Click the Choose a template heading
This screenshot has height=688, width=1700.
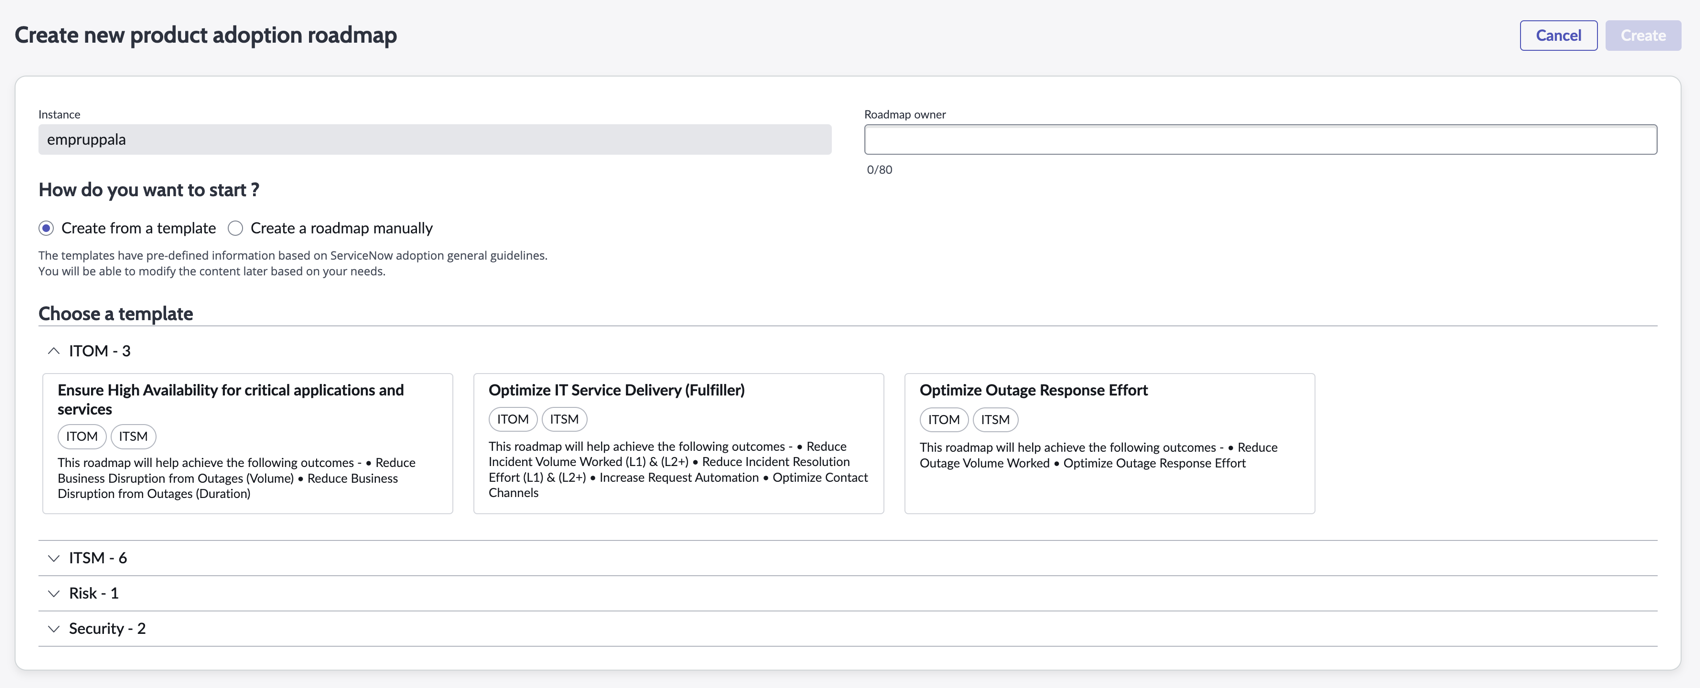click(x=116, y=313)
